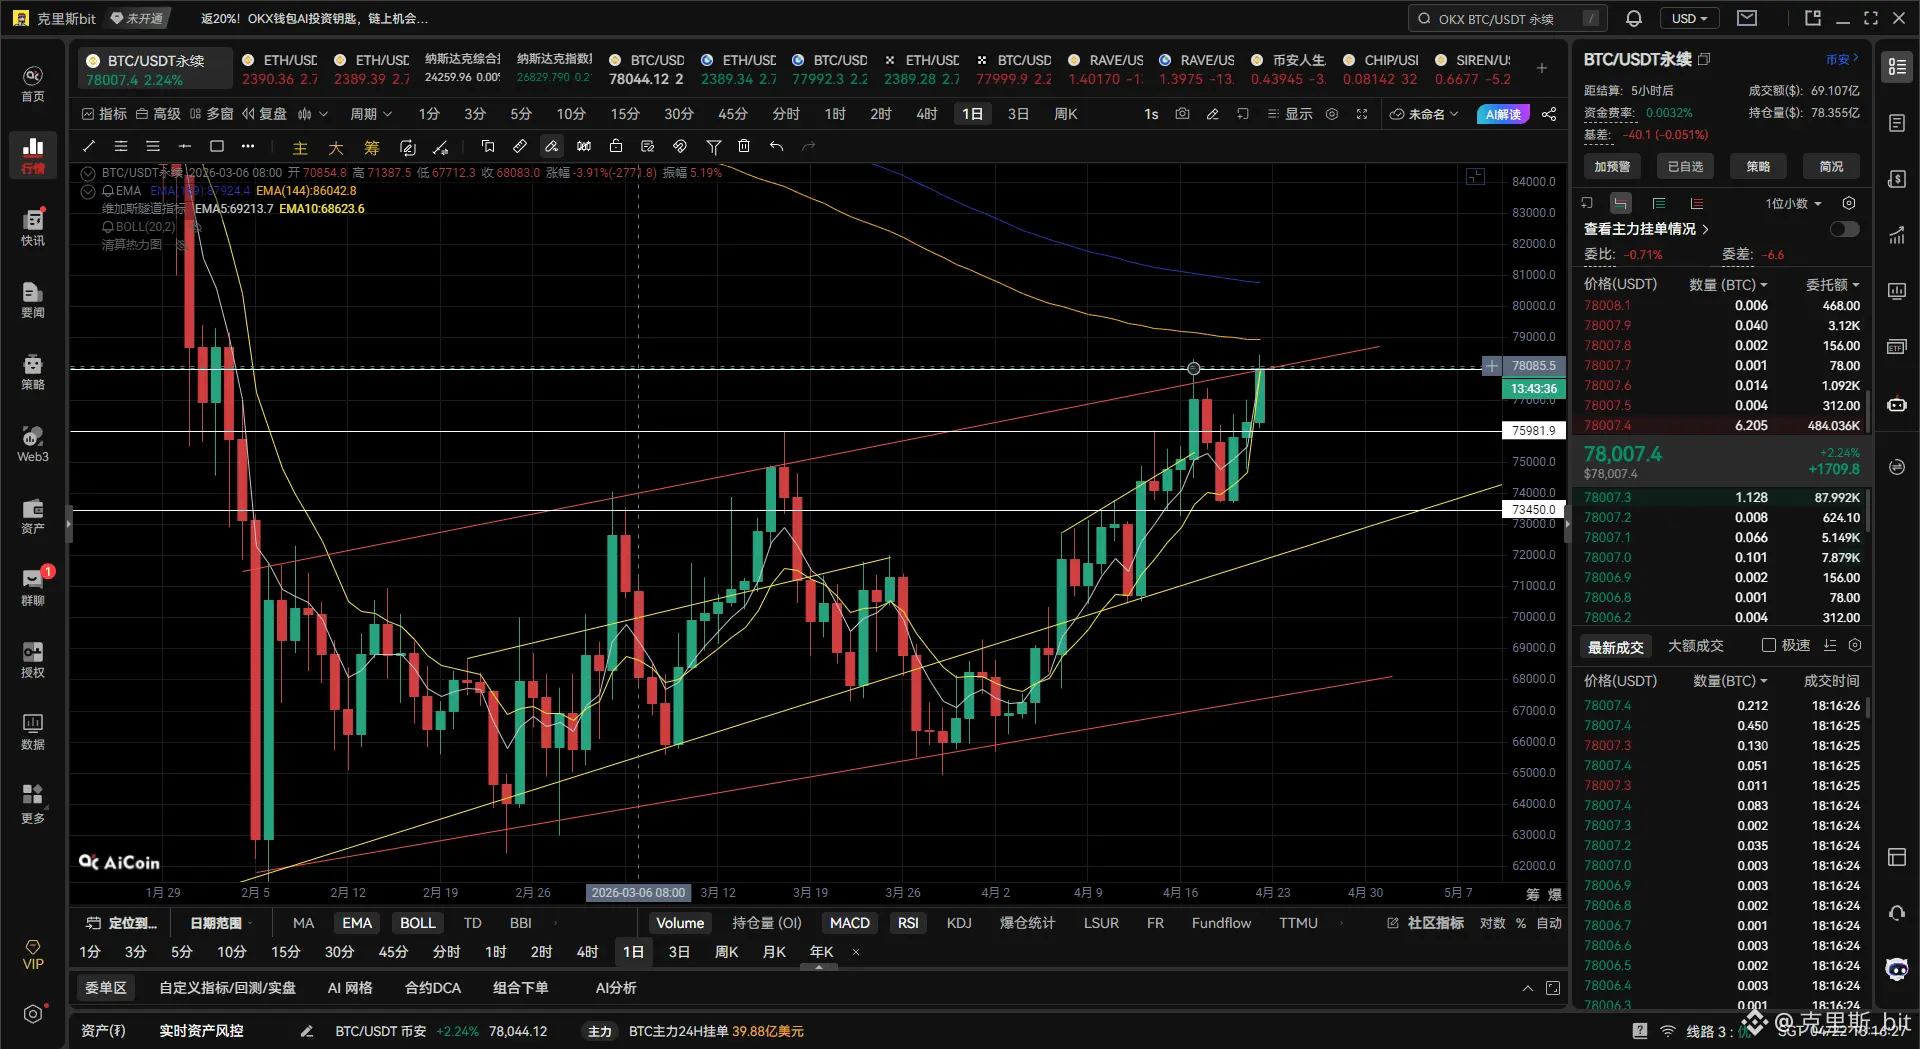Open the 群聊 group chat icon
Screen dimensions: 1920x1049
click(33, 587)
